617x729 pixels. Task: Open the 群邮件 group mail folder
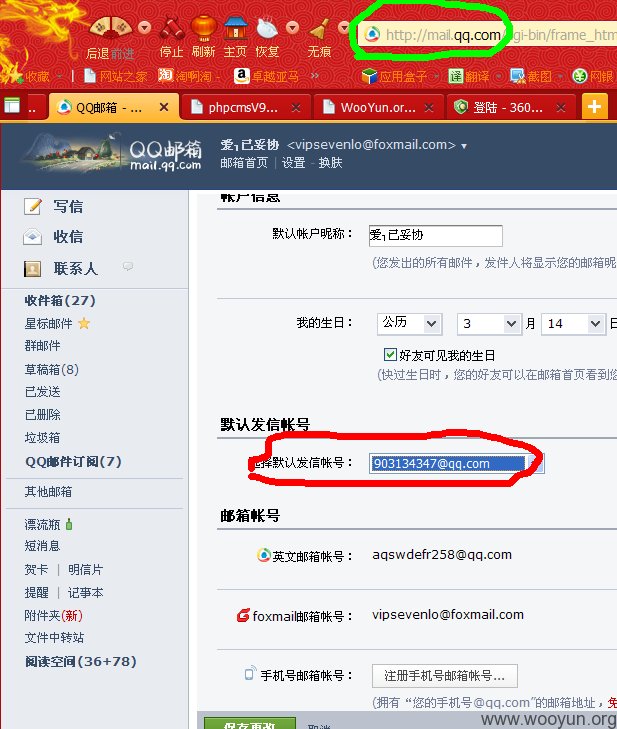[x=42, y=346]
